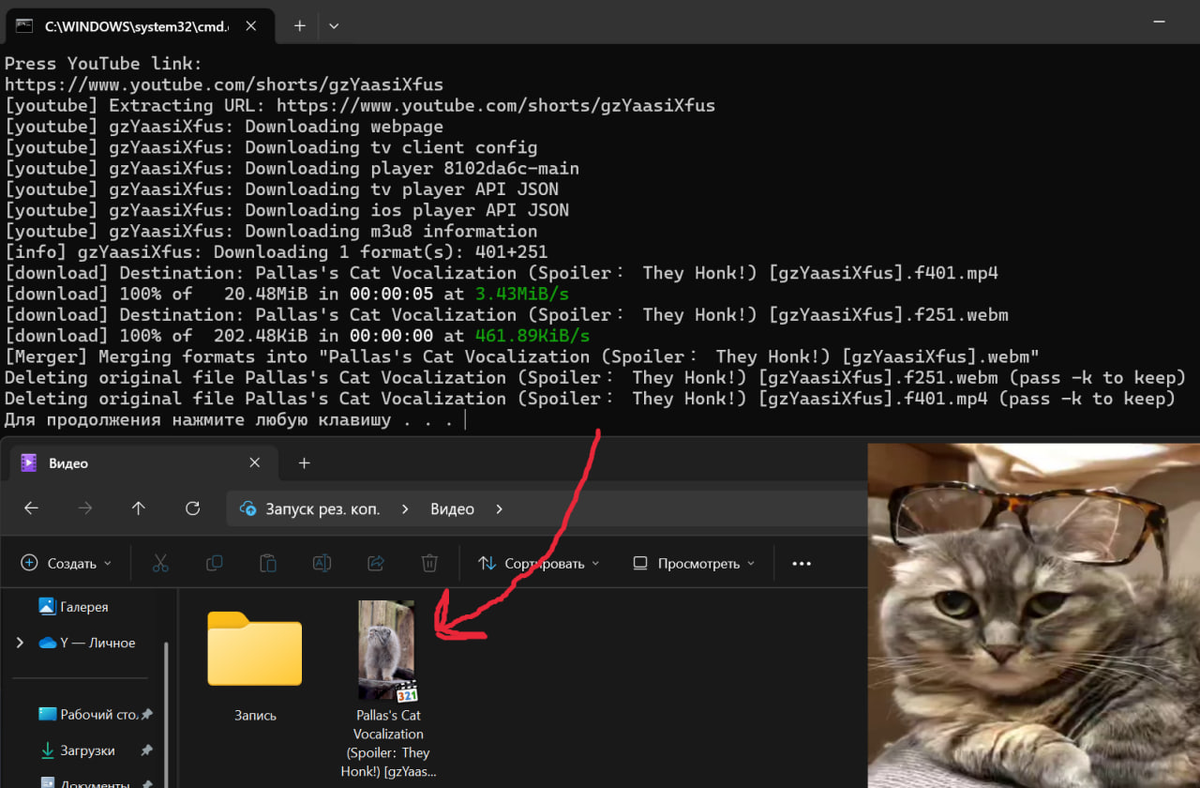Viewport: 1200px width, 788px height.
Task: Click the Видео tab media icon
Action: click(x=29, y=463)
